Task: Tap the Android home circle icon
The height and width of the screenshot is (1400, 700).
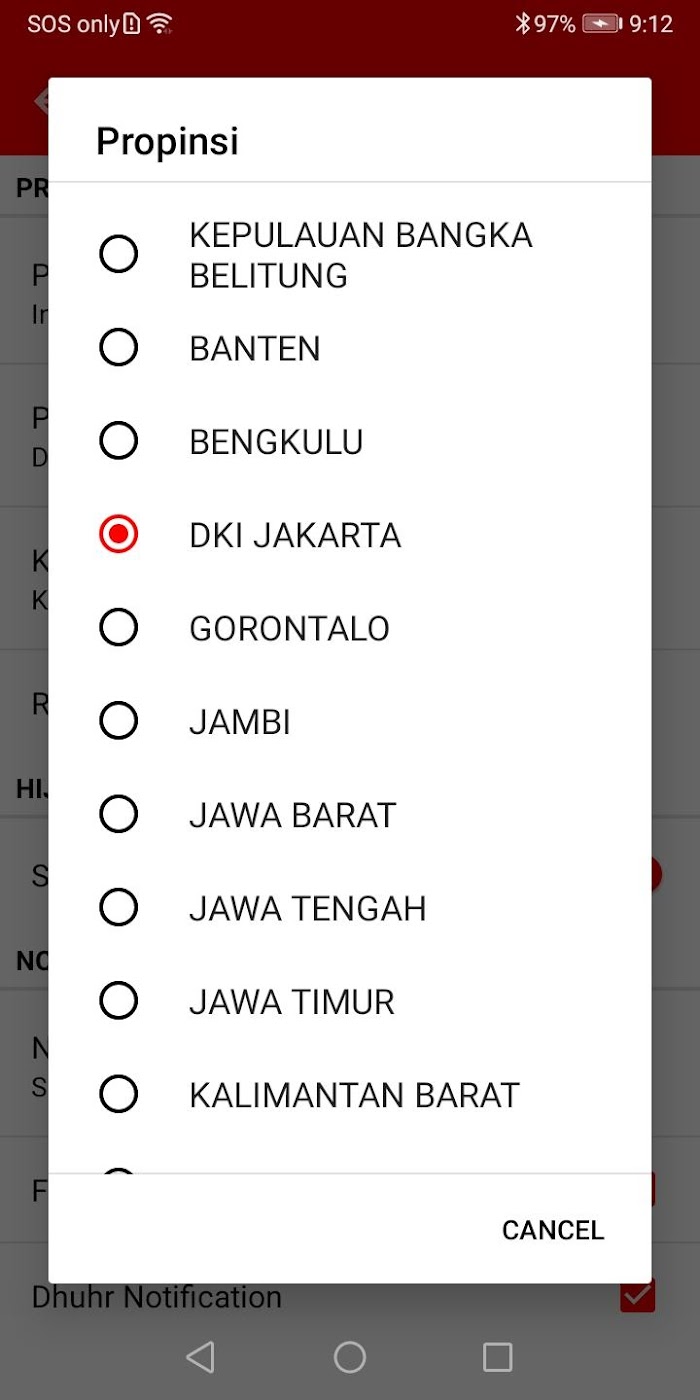Action: [x=349, y=1357]
